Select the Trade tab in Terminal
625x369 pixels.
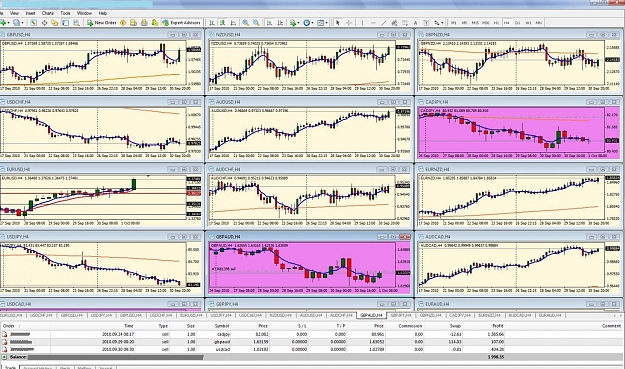(10, 367)
